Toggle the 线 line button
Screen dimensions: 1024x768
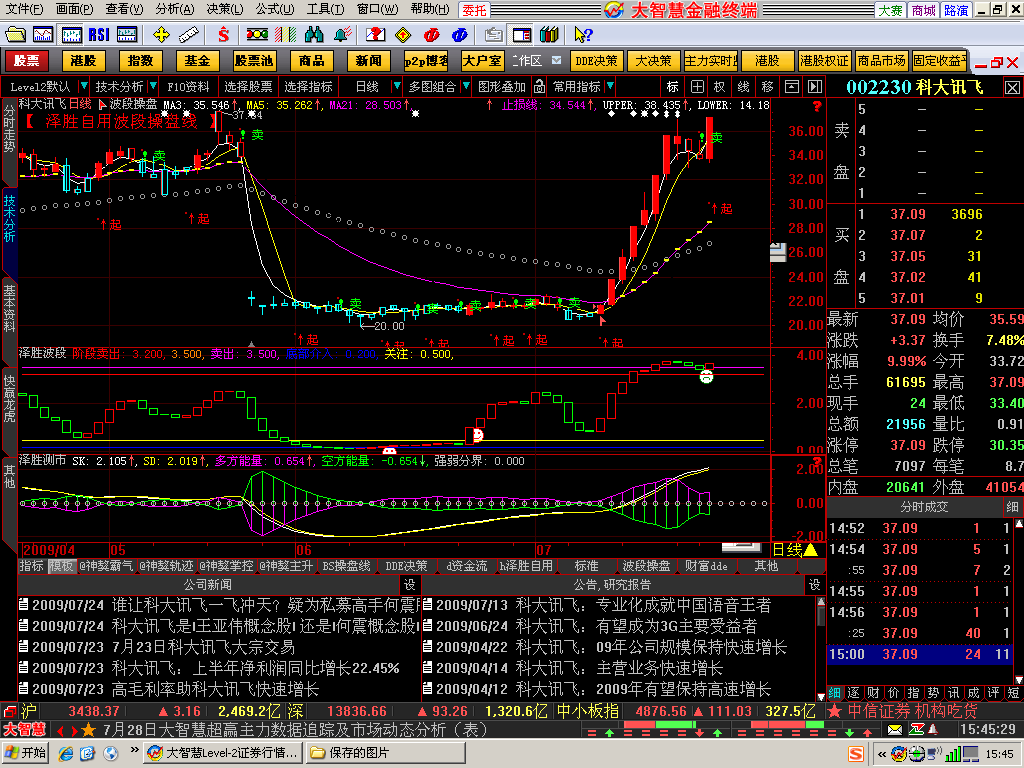[744, 86]
